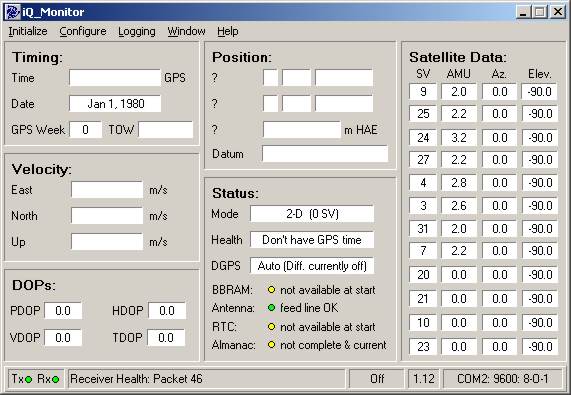Click the SV cell showing 24
Image resolution: width=571 pixels, height=395 pixels.
pos(423,138)
